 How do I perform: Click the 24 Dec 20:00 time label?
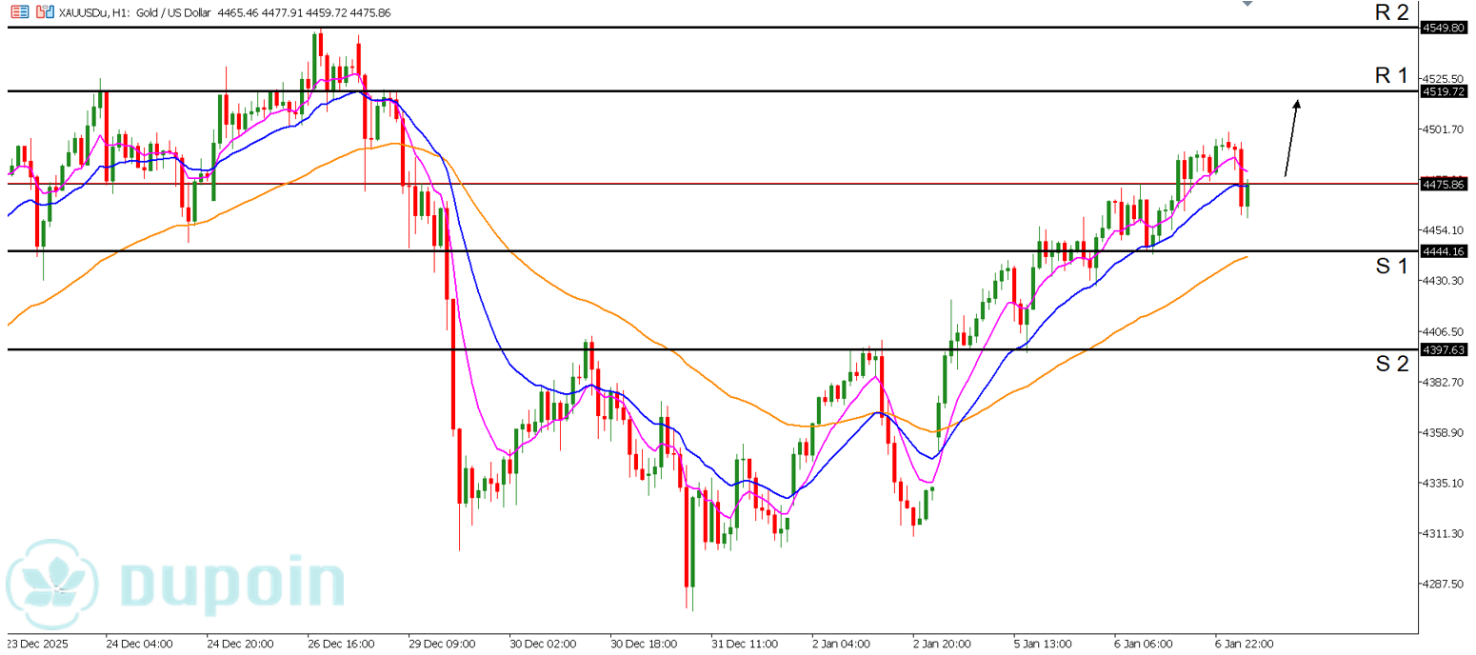pyautogui.click(x=240, y=644)
